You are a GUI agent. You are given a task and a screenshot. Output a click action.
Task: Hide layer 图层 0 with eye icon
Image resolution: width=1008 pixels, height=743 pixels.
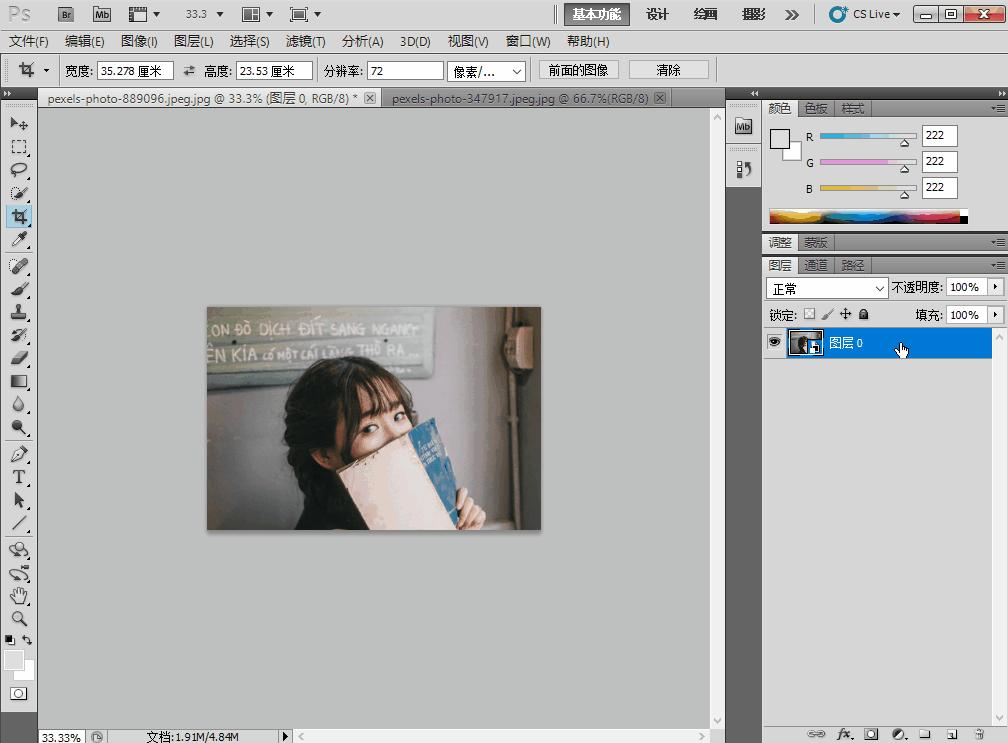click(x=774, y=343)
